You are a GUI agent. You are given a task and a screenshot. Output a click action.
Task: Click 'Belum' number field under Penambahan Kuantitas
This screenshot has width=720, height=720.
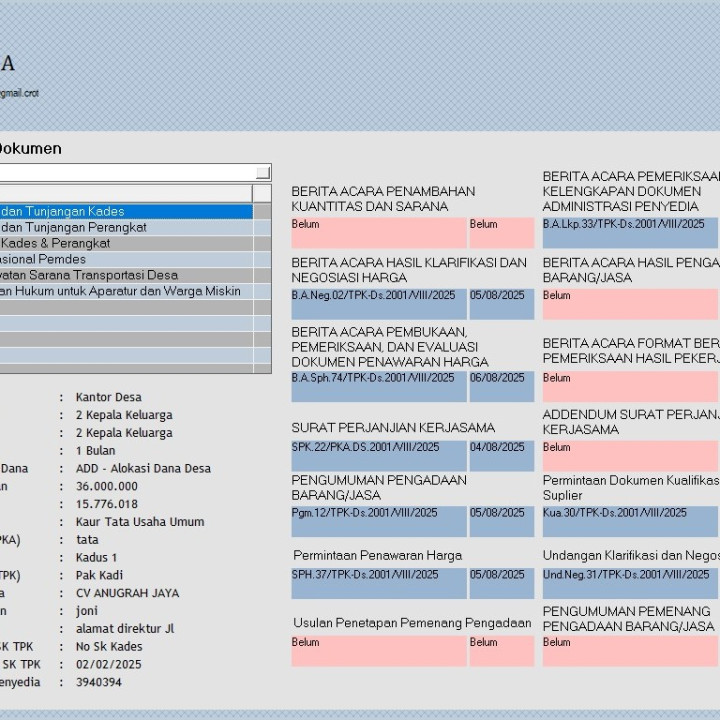click(x=378, y=232)
